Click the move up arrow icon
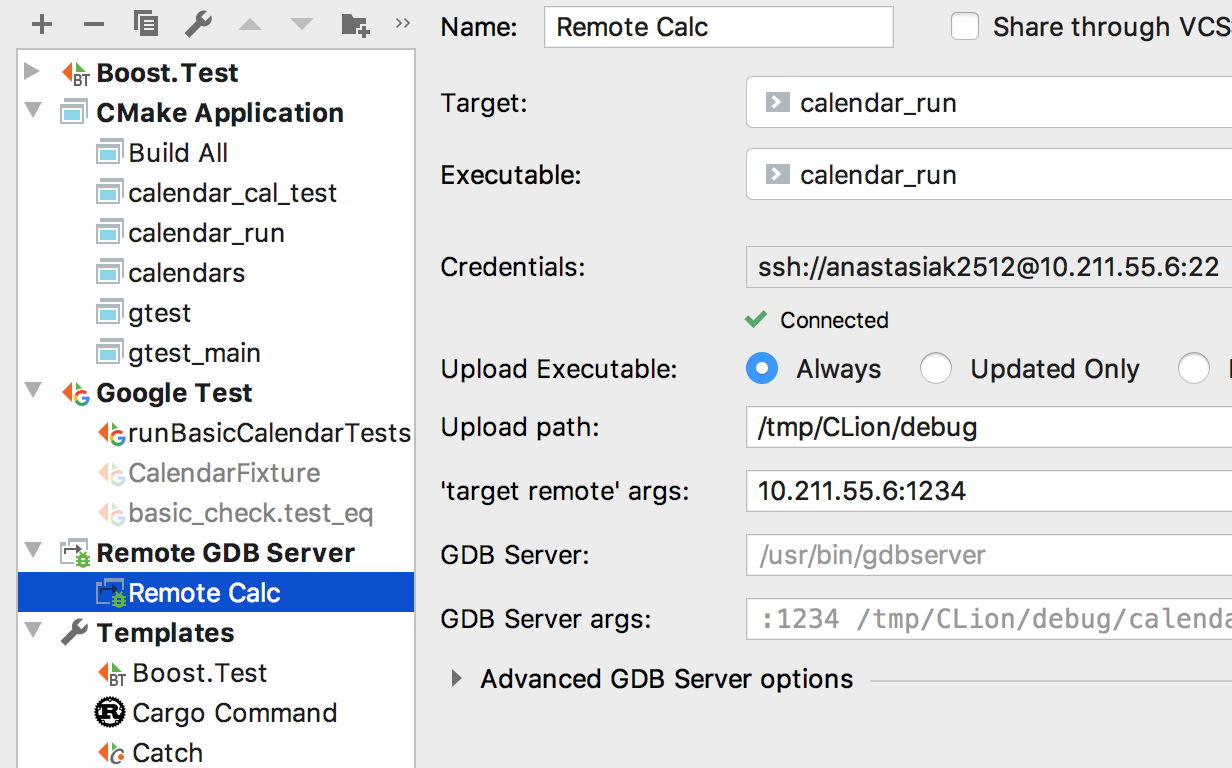Image resolution: width=1232 pixels, height=768 pixels. pyautogui.click(x=250, y=24)
